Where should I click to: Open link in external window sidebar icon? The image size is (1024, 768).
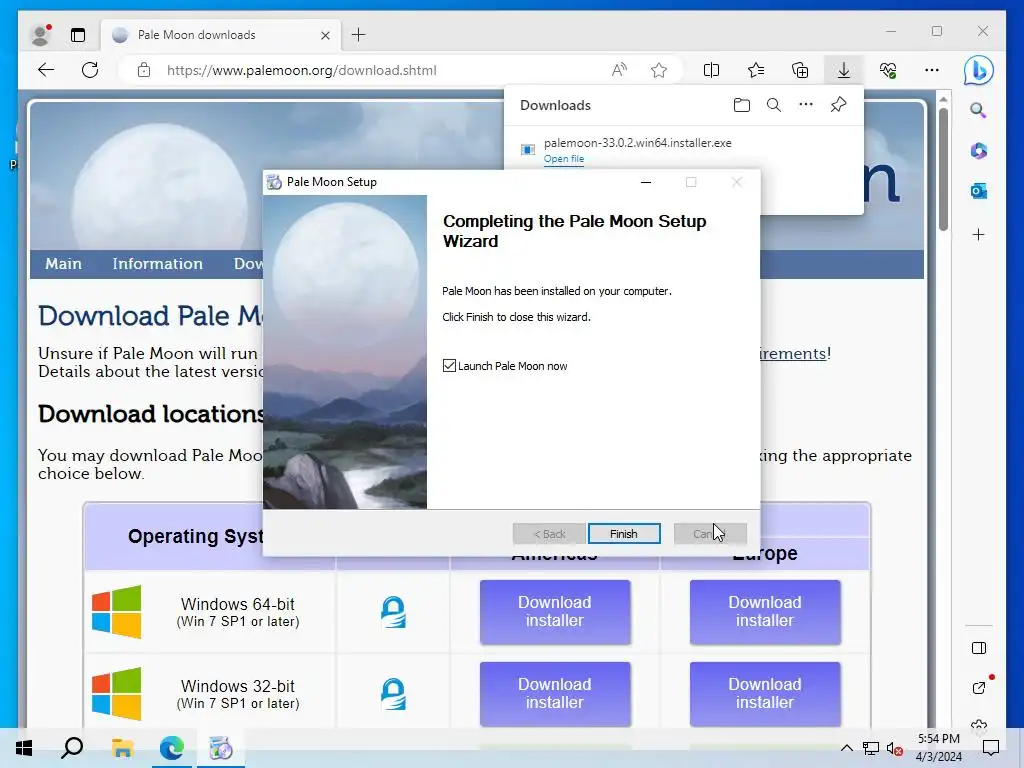[978, 687]
